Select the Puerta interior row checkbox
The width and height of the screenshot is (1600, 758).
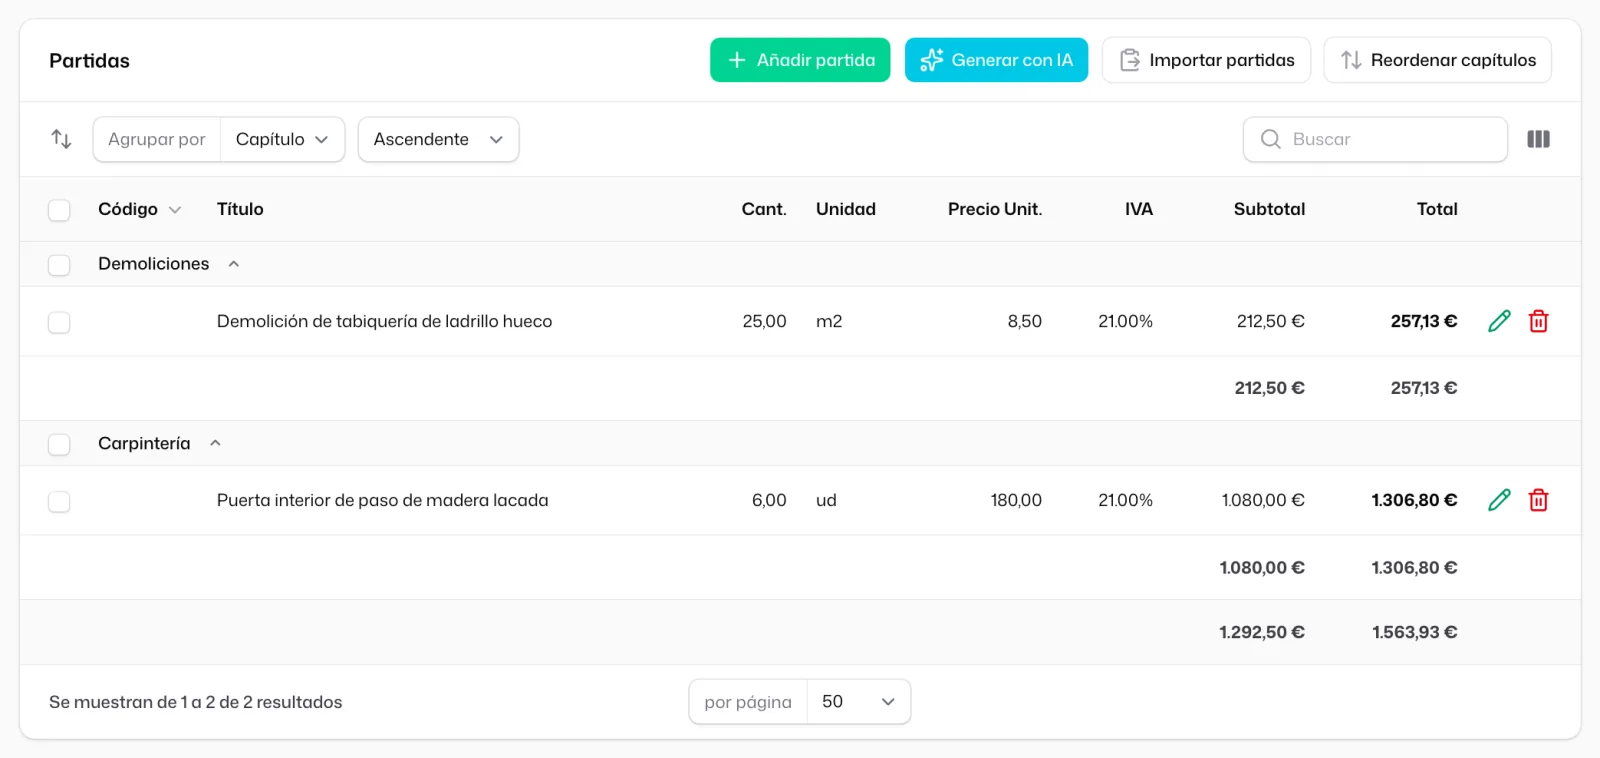(59, 501)
